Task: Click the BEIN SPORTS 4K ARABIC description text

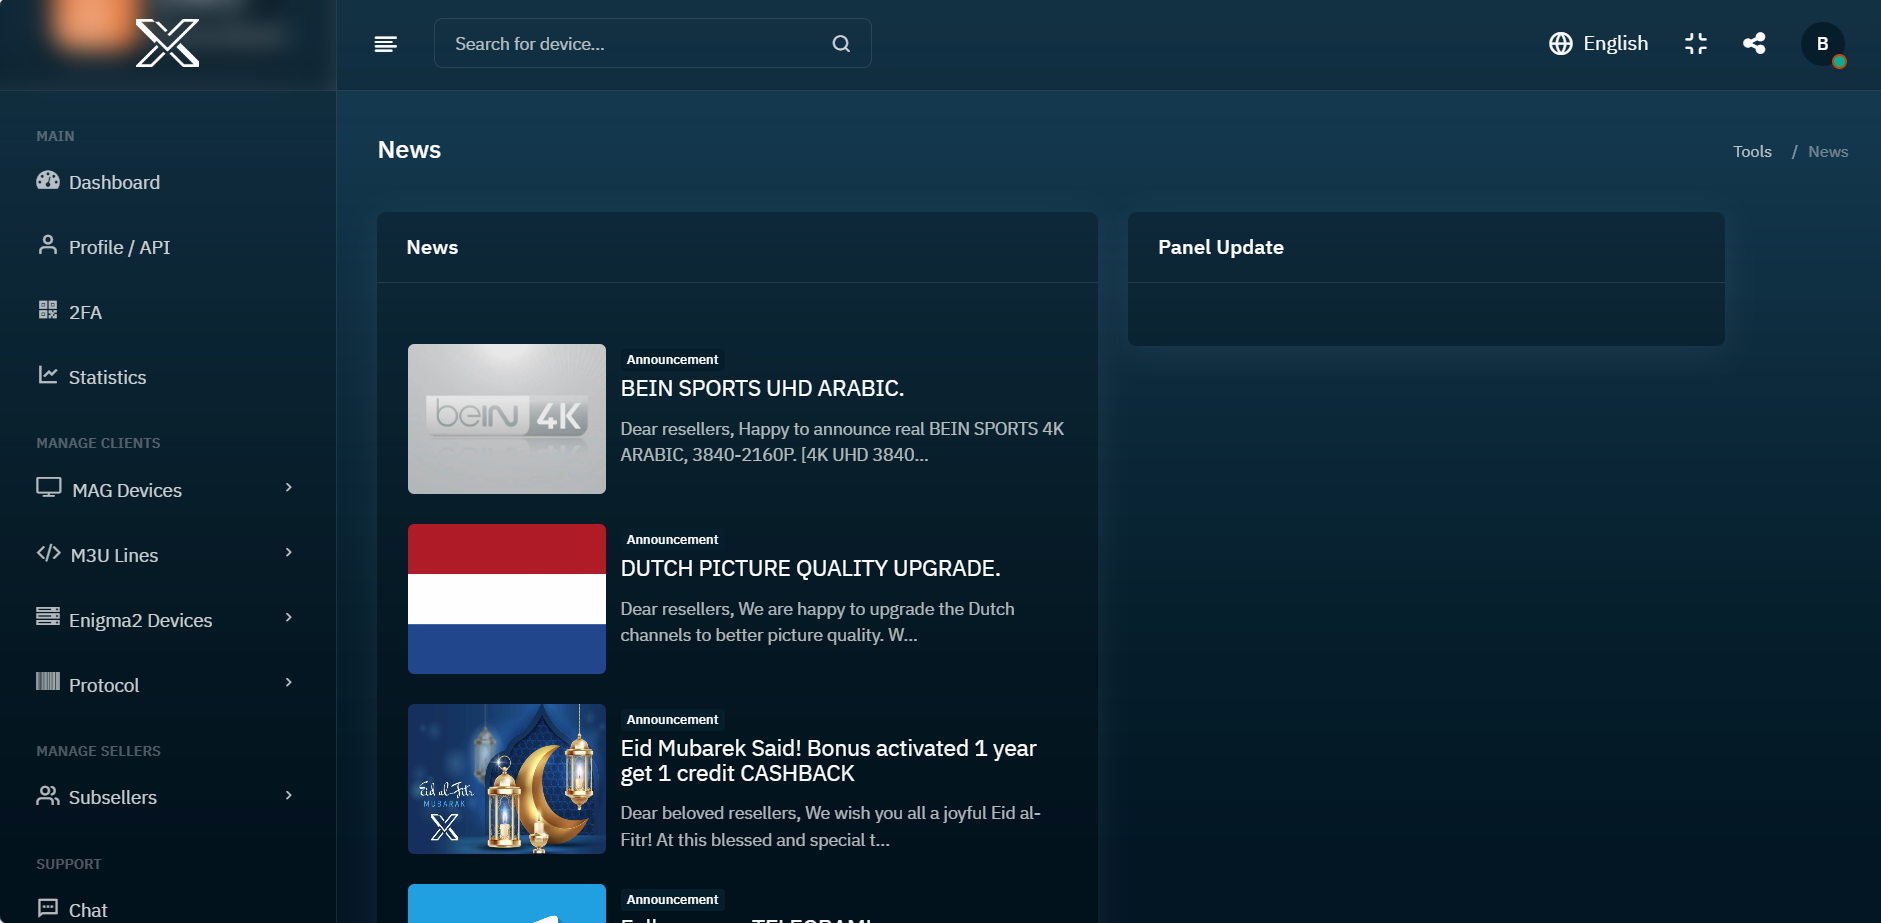Action: (x=842, y=442)
